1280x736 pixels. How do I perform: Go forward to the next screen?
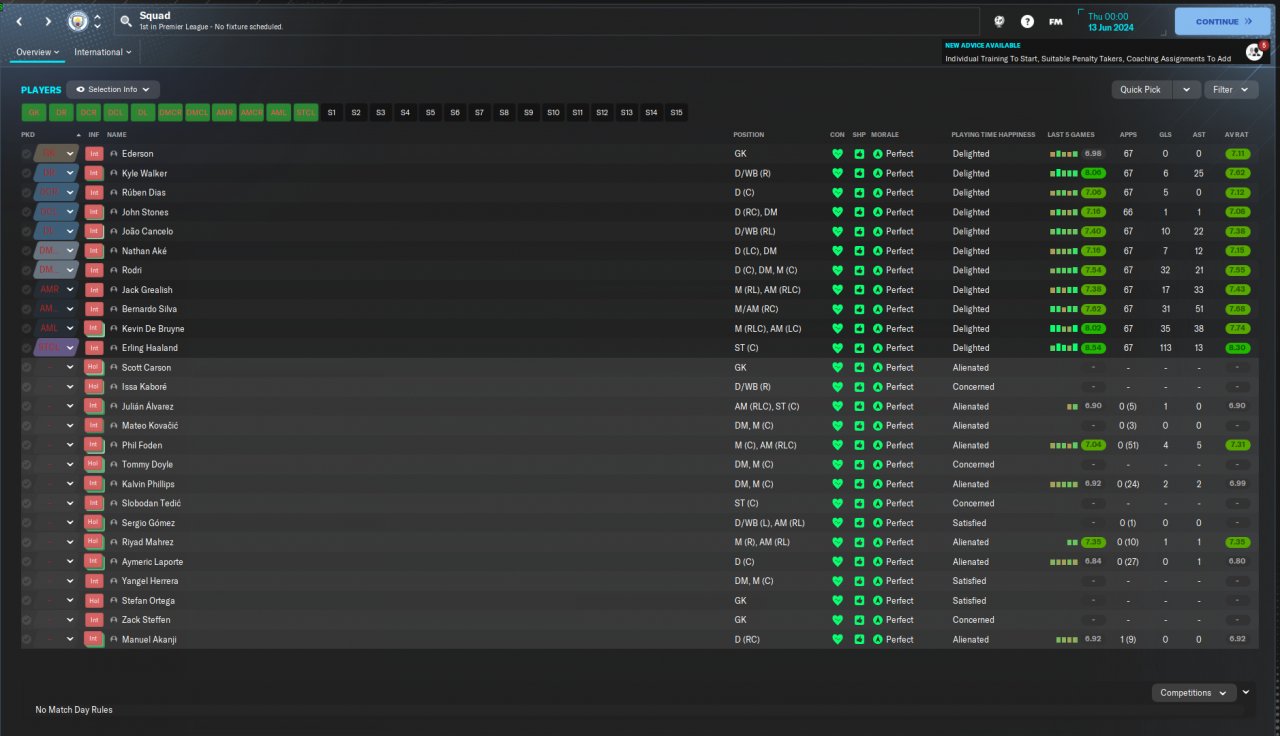[x=47, y=21]
